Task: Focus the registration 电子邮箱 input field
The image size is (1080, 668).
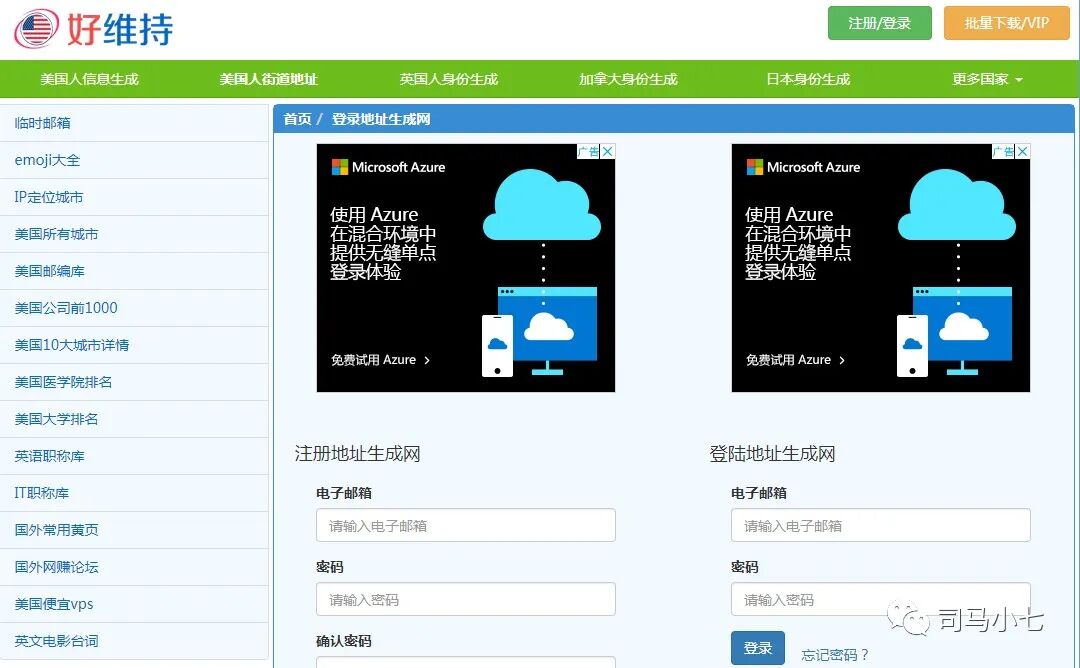Action: (466, 525)
